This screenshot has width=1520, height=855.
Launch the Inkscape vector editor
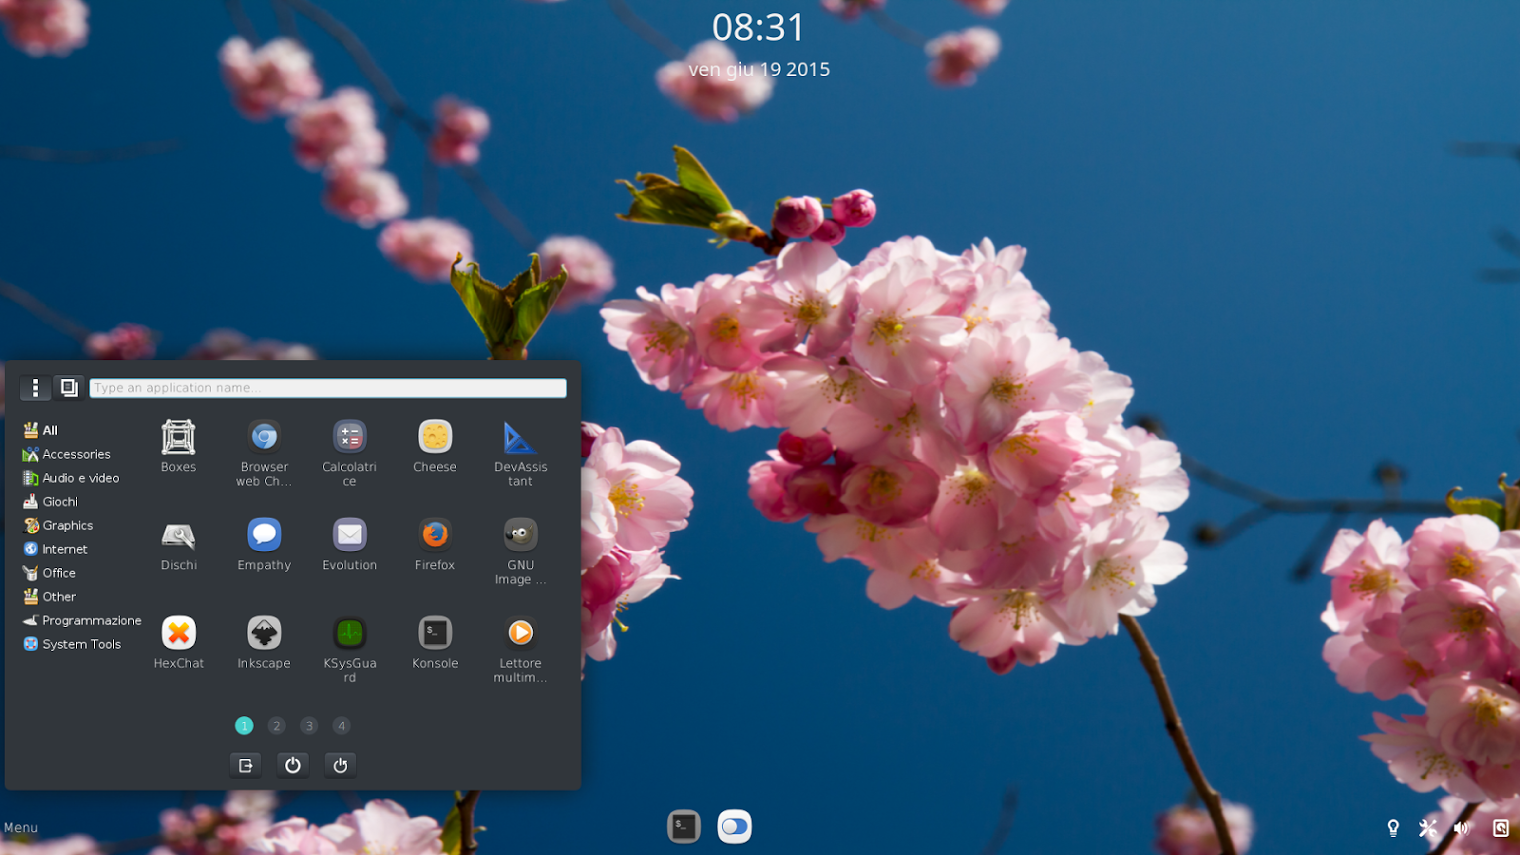pyautogui.click(x=263, y=633)
